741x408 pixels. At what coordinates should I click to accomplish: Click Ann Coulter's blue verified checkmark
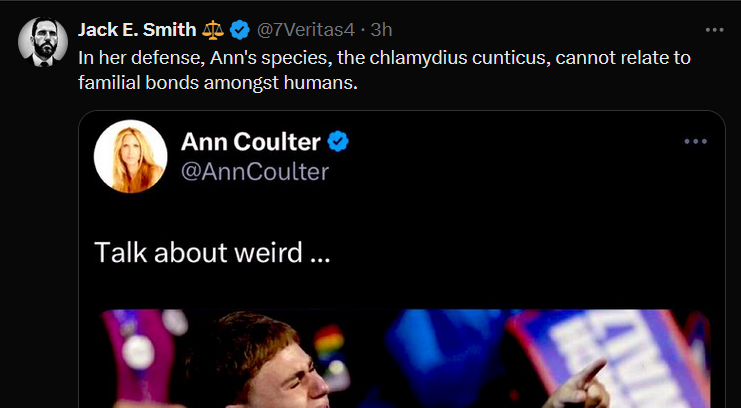(x=339, y=142)
